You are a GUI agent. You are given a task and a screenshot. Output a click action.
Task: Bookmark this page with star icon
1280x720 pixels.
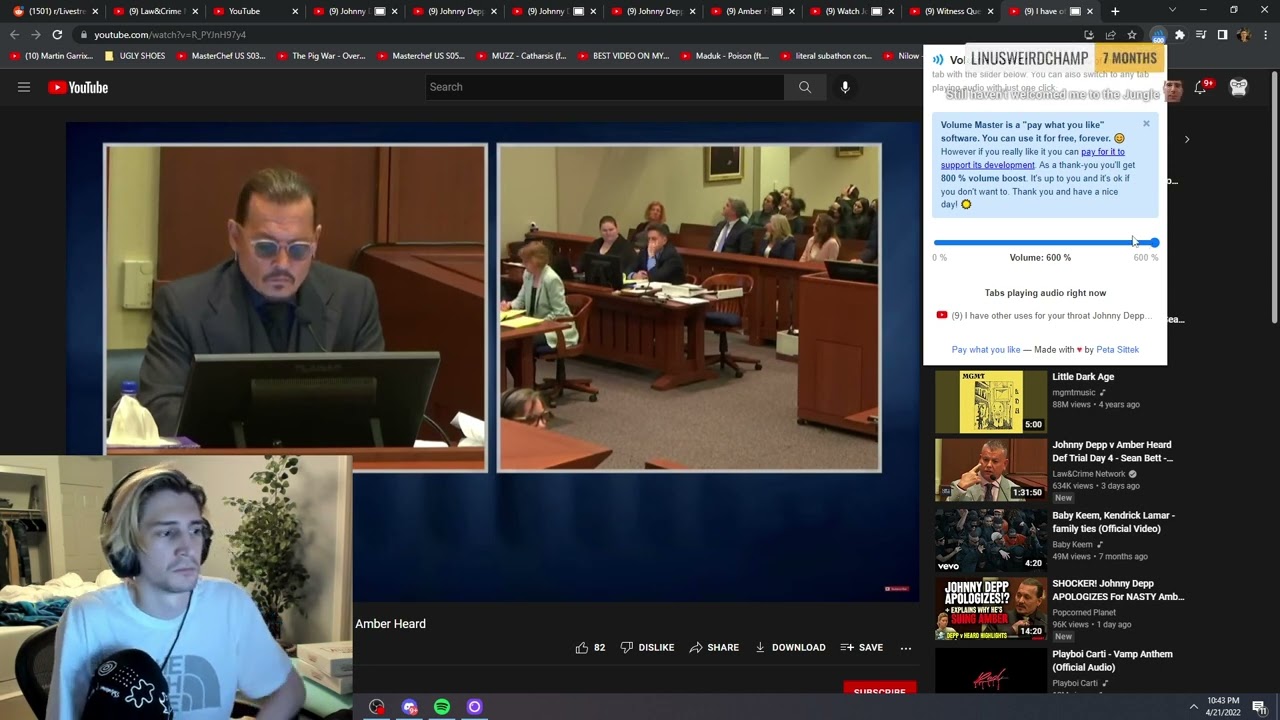1132,35
